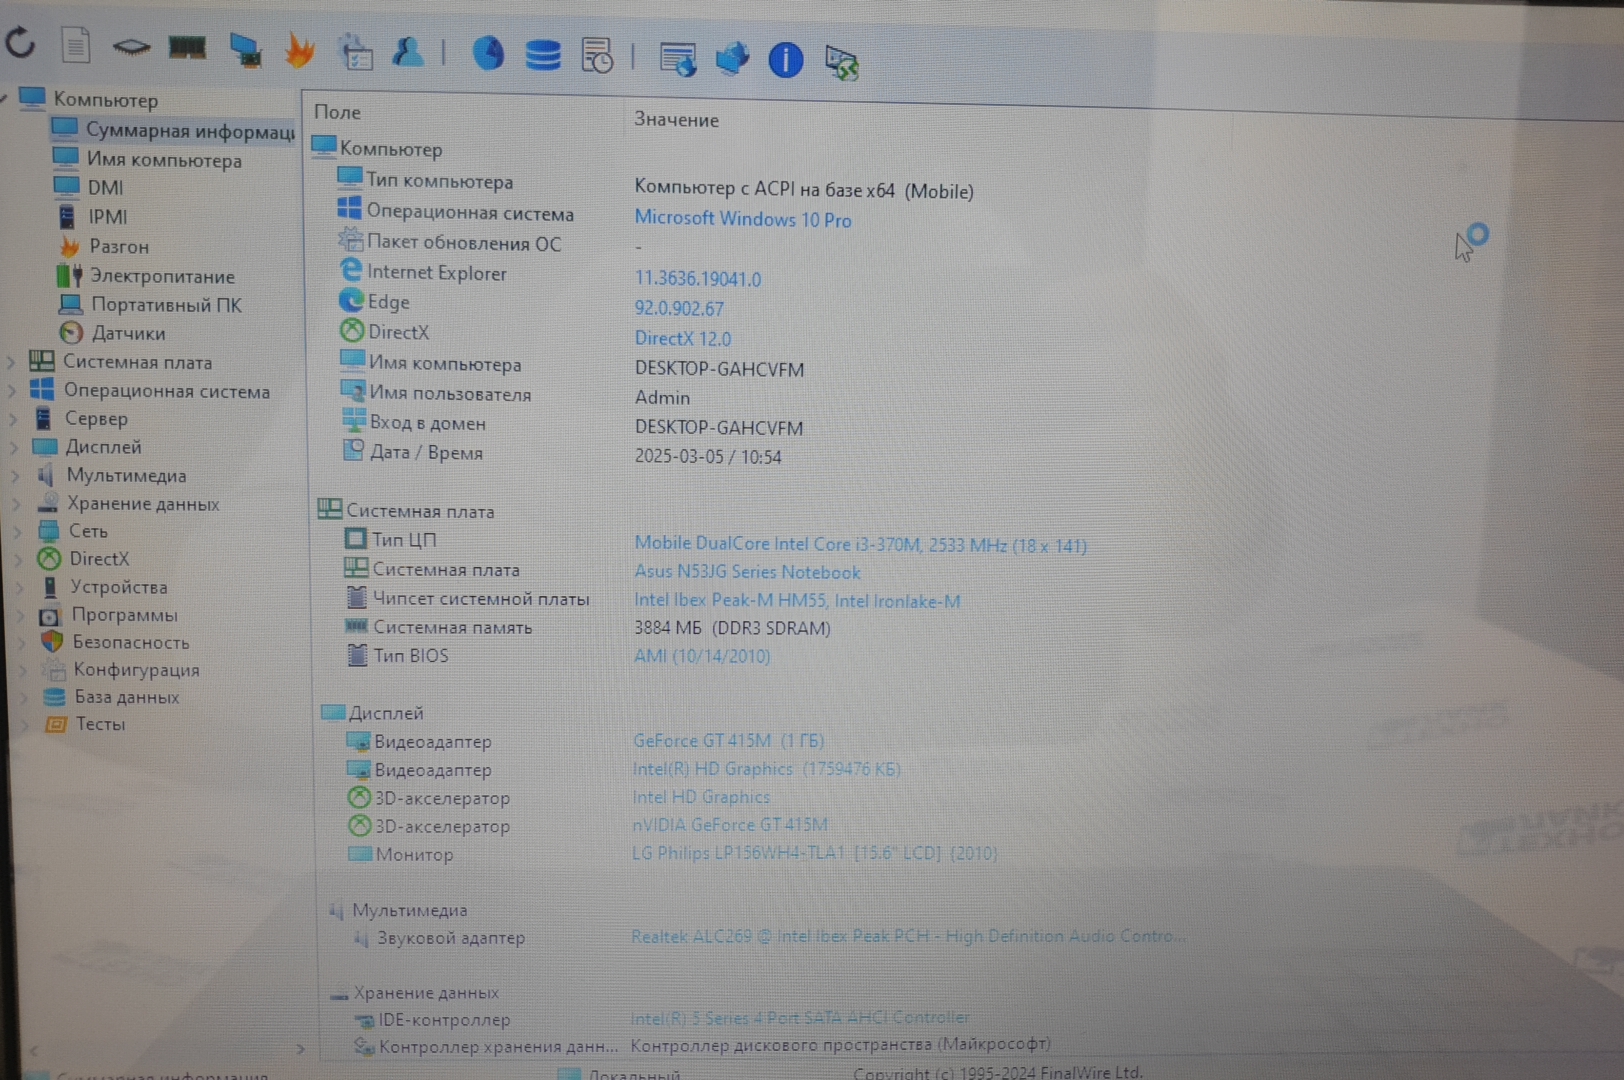1624x1080 pixels.
Task: Open the DirectX 12.0 link
Action: [x=683, y=339]
